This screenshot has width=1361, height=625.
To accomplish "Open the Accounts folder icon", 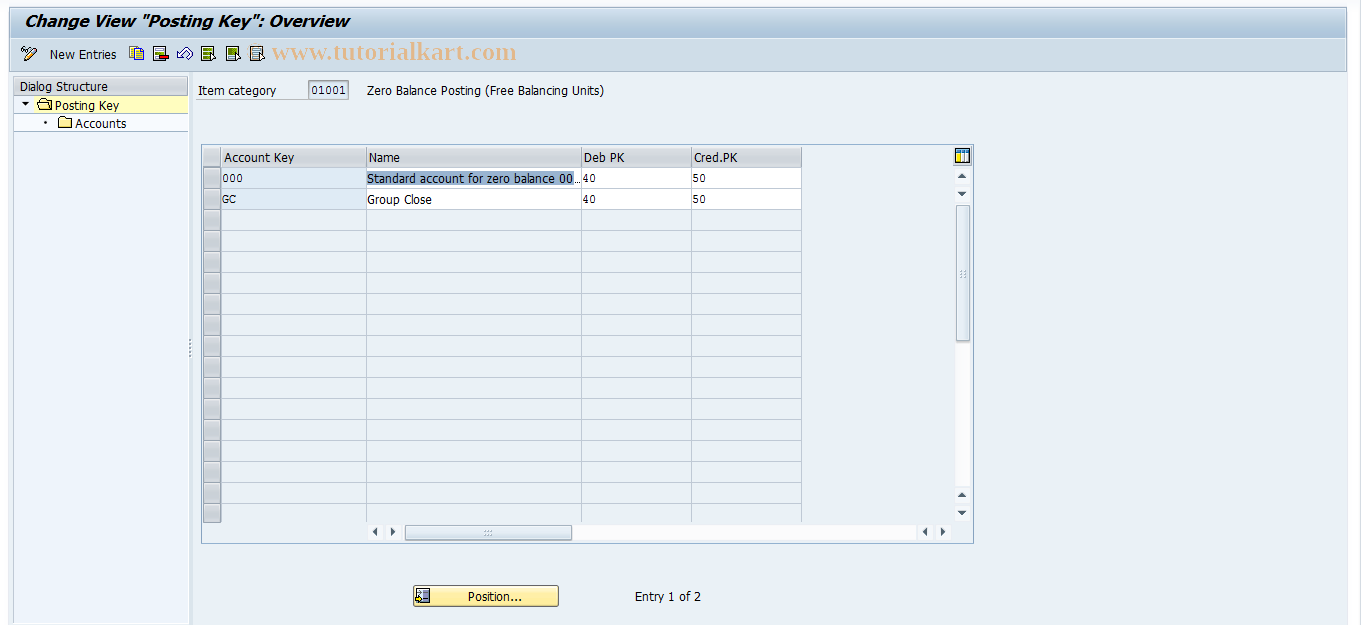I will [x=65, y=123].
